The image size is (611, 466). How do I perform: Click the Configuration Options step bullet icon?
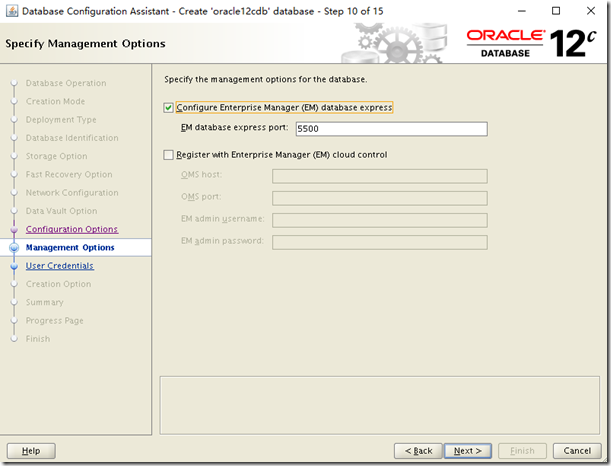click(x=14, y=229)
